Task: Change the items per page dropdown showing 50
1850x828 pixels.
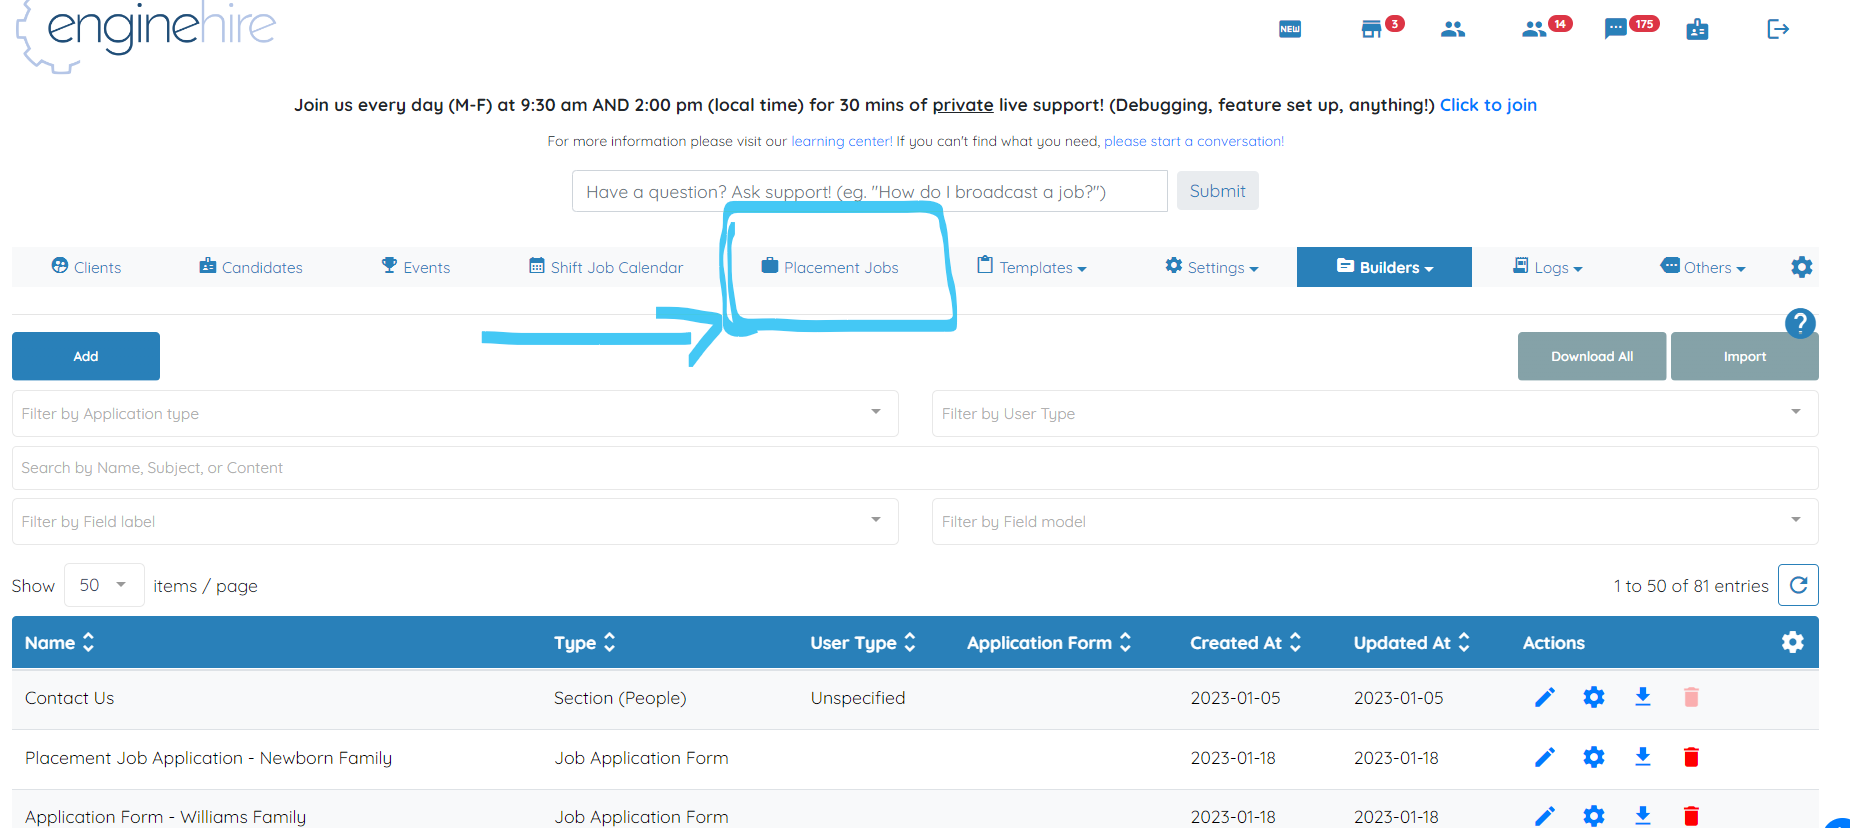Action: coord(104,585)
